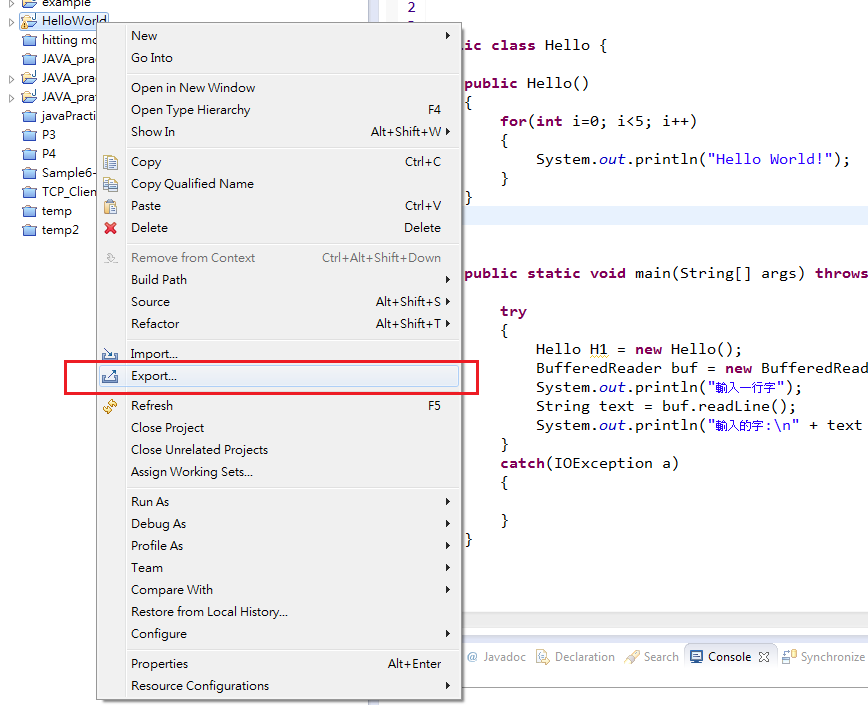Click the catch(IOException a) line
This screenshot has height=705, width=868.
pos(590,463)
